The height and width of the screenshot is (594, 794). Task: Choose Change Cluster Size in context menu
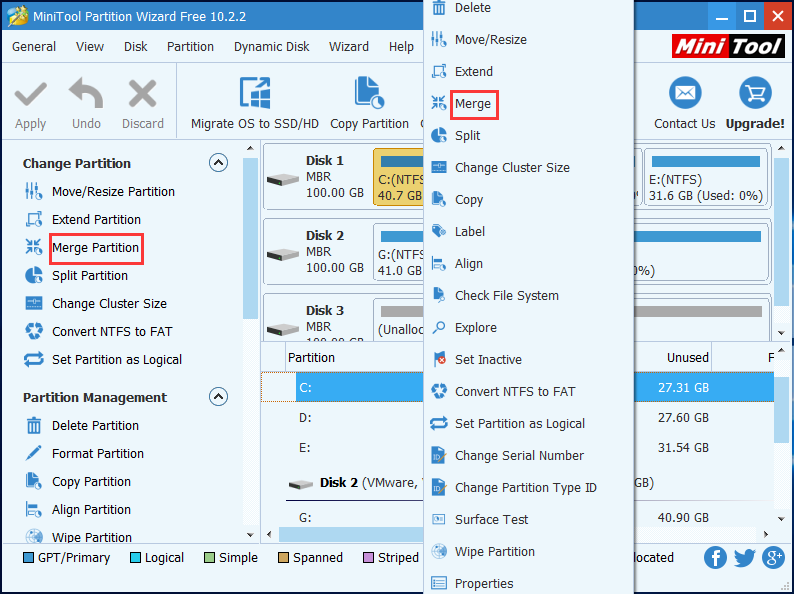(x=528, y=168)
